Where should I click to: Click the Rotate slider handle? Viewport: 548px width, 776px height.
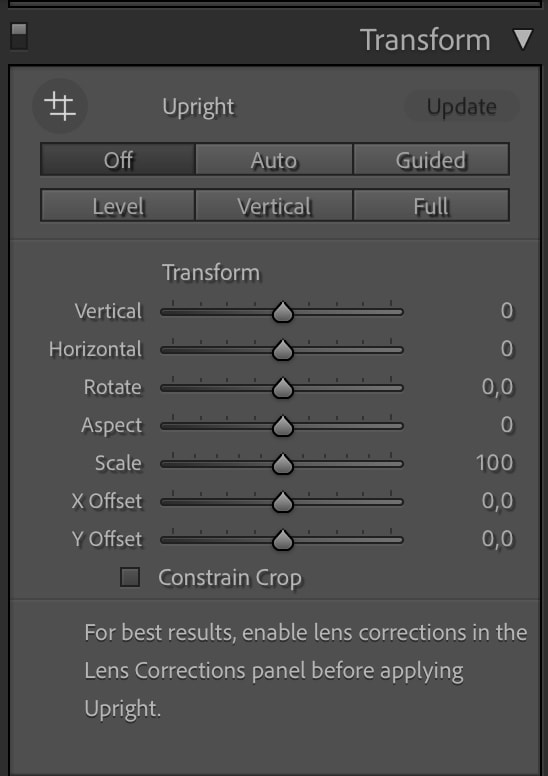click(x=283, y=388)
